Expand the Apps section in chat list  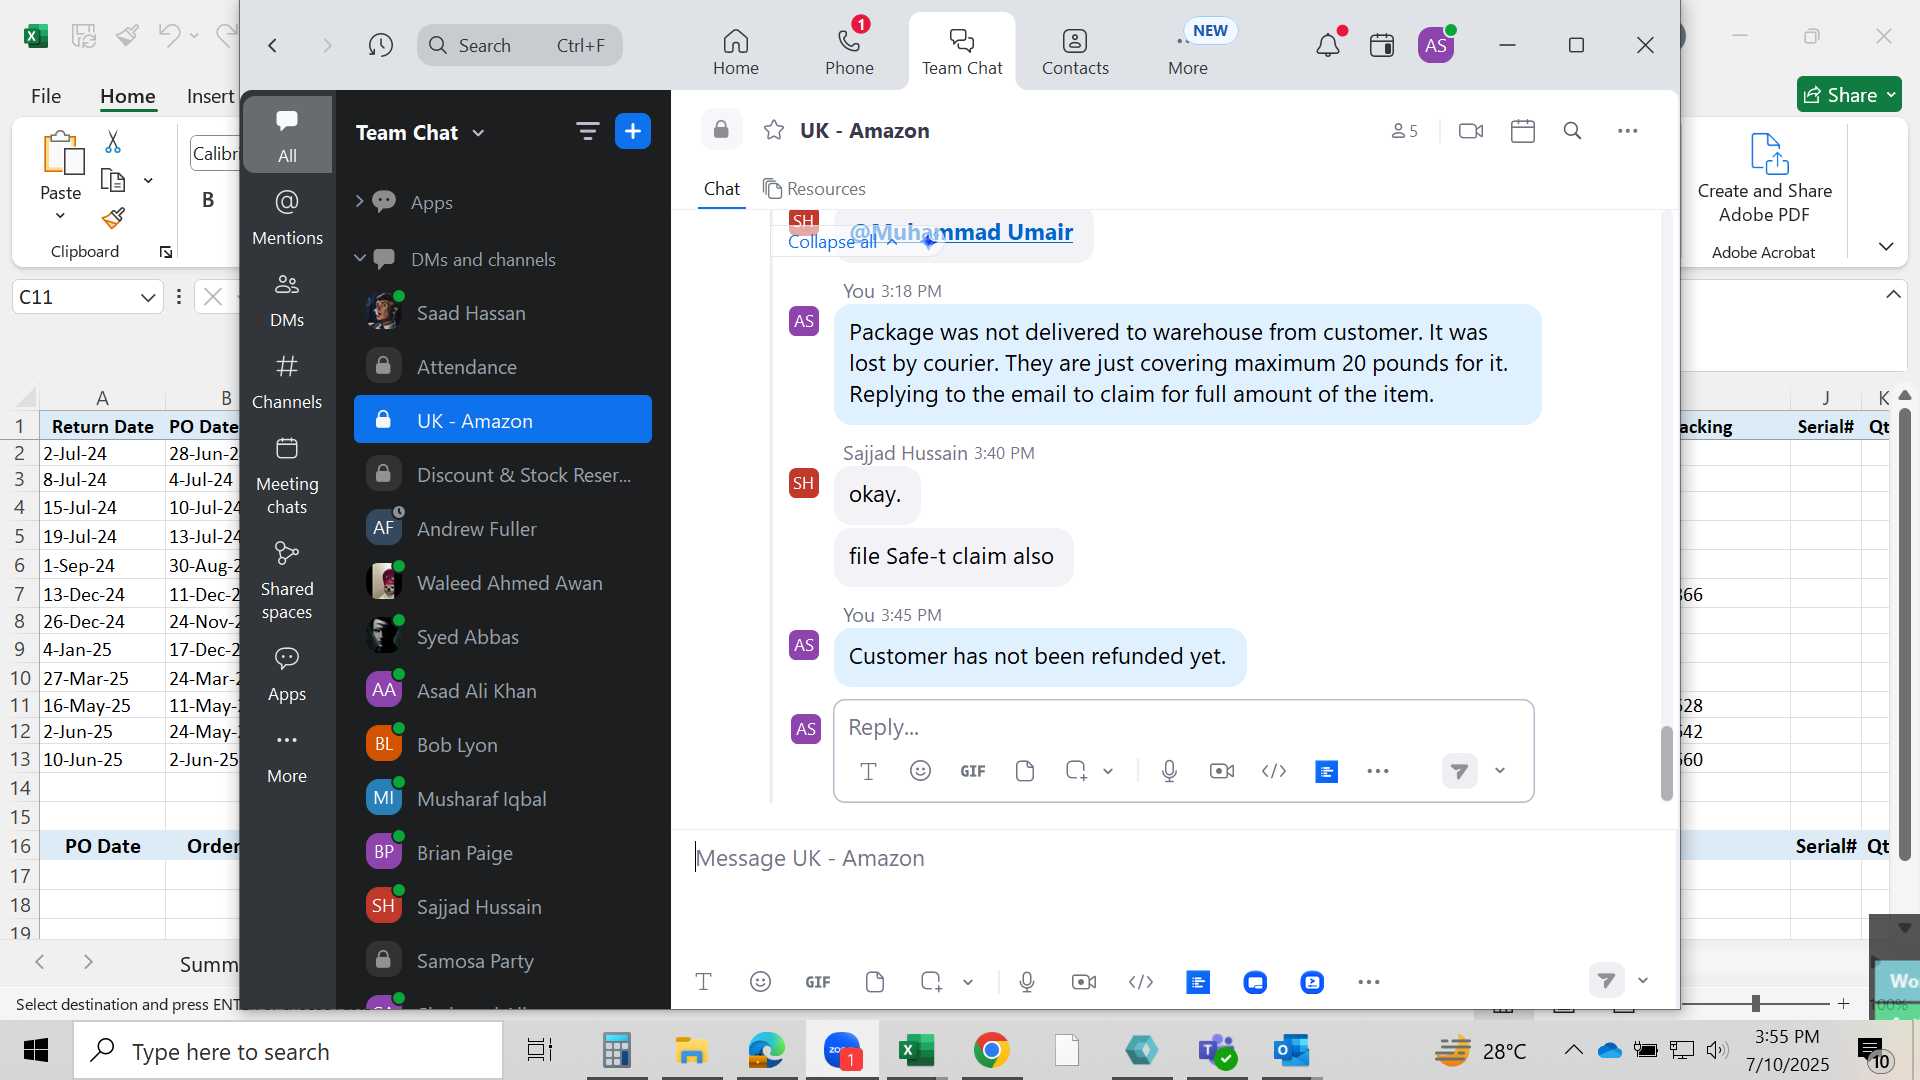tap(359, 201)
